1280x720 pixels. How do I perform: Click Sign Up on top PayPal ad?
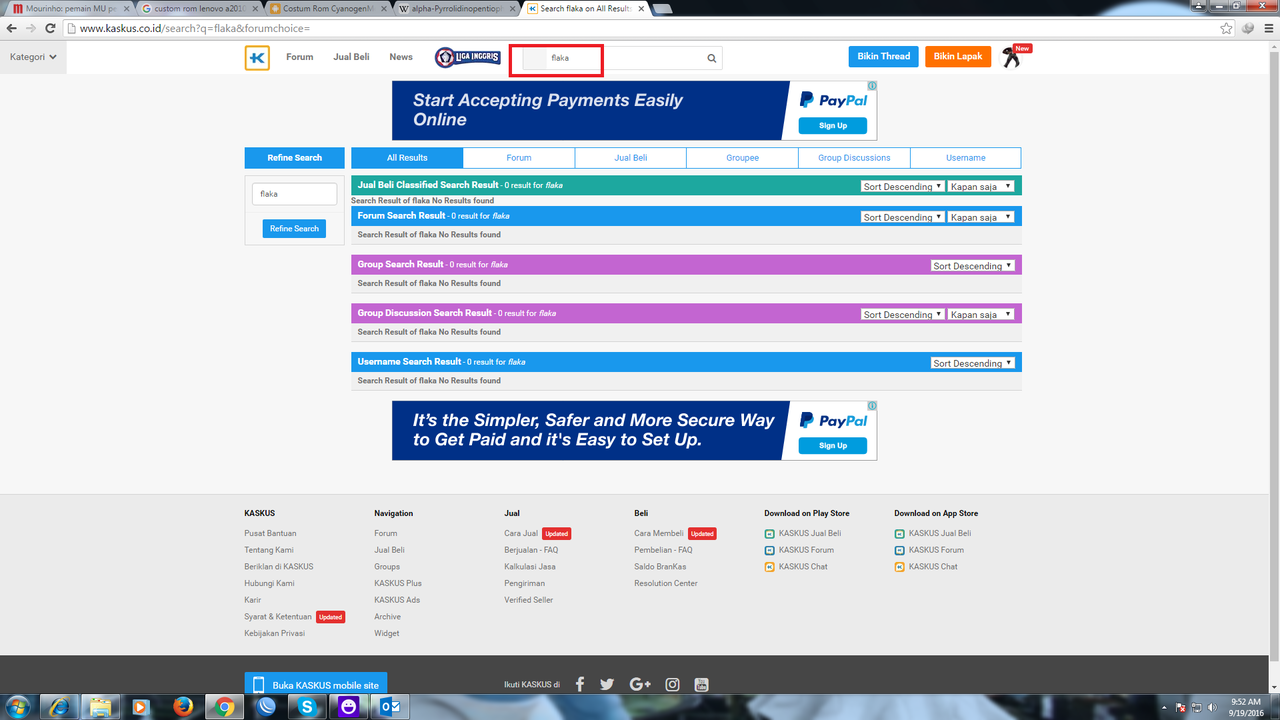click(833, 126)
